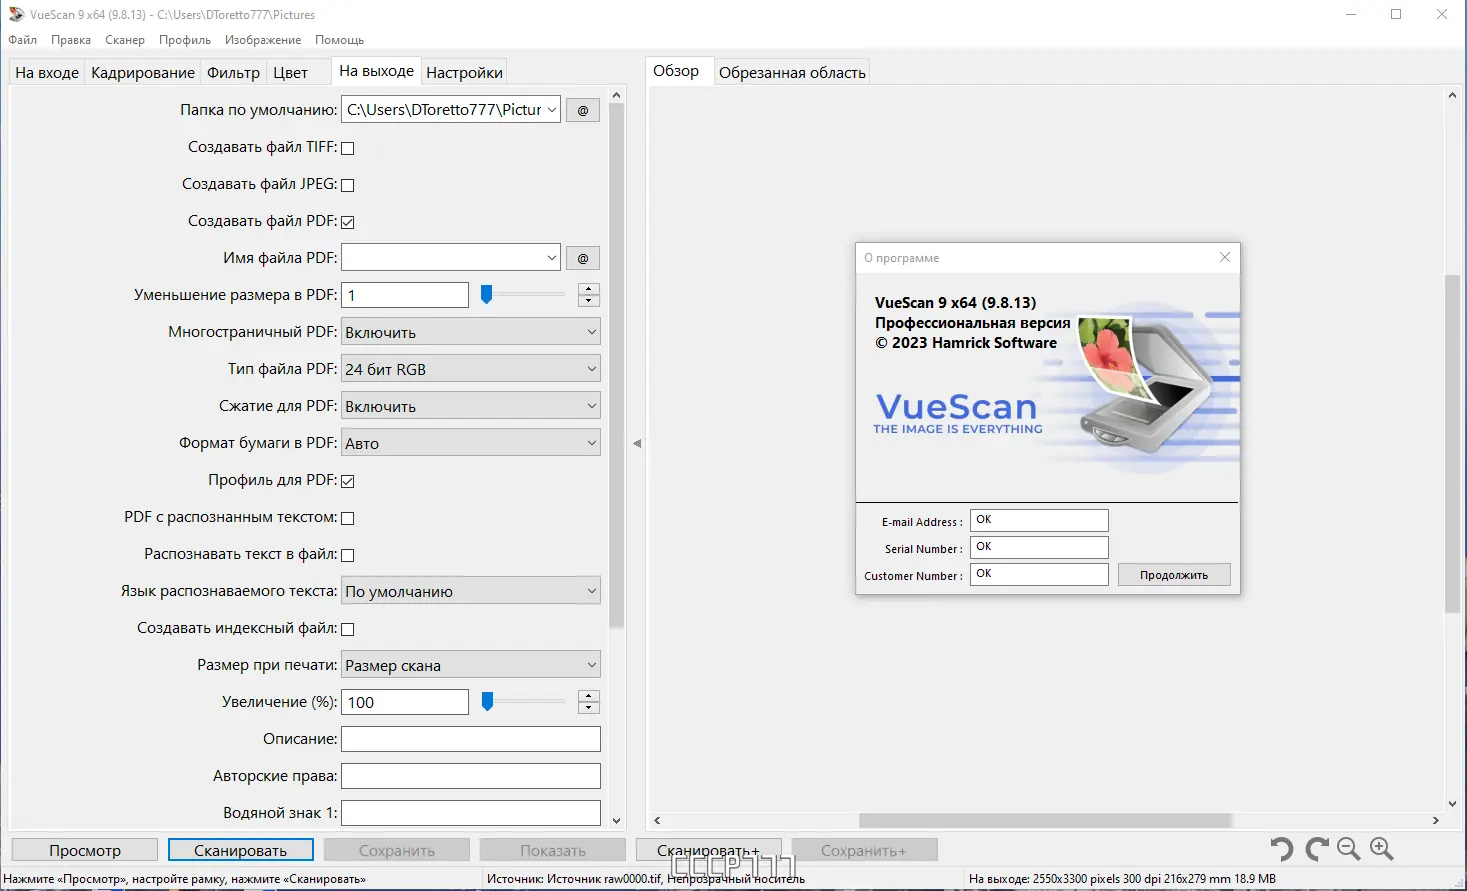
Task: Collapse the left panel with the arrow
Action: click(x=637, y=443)
